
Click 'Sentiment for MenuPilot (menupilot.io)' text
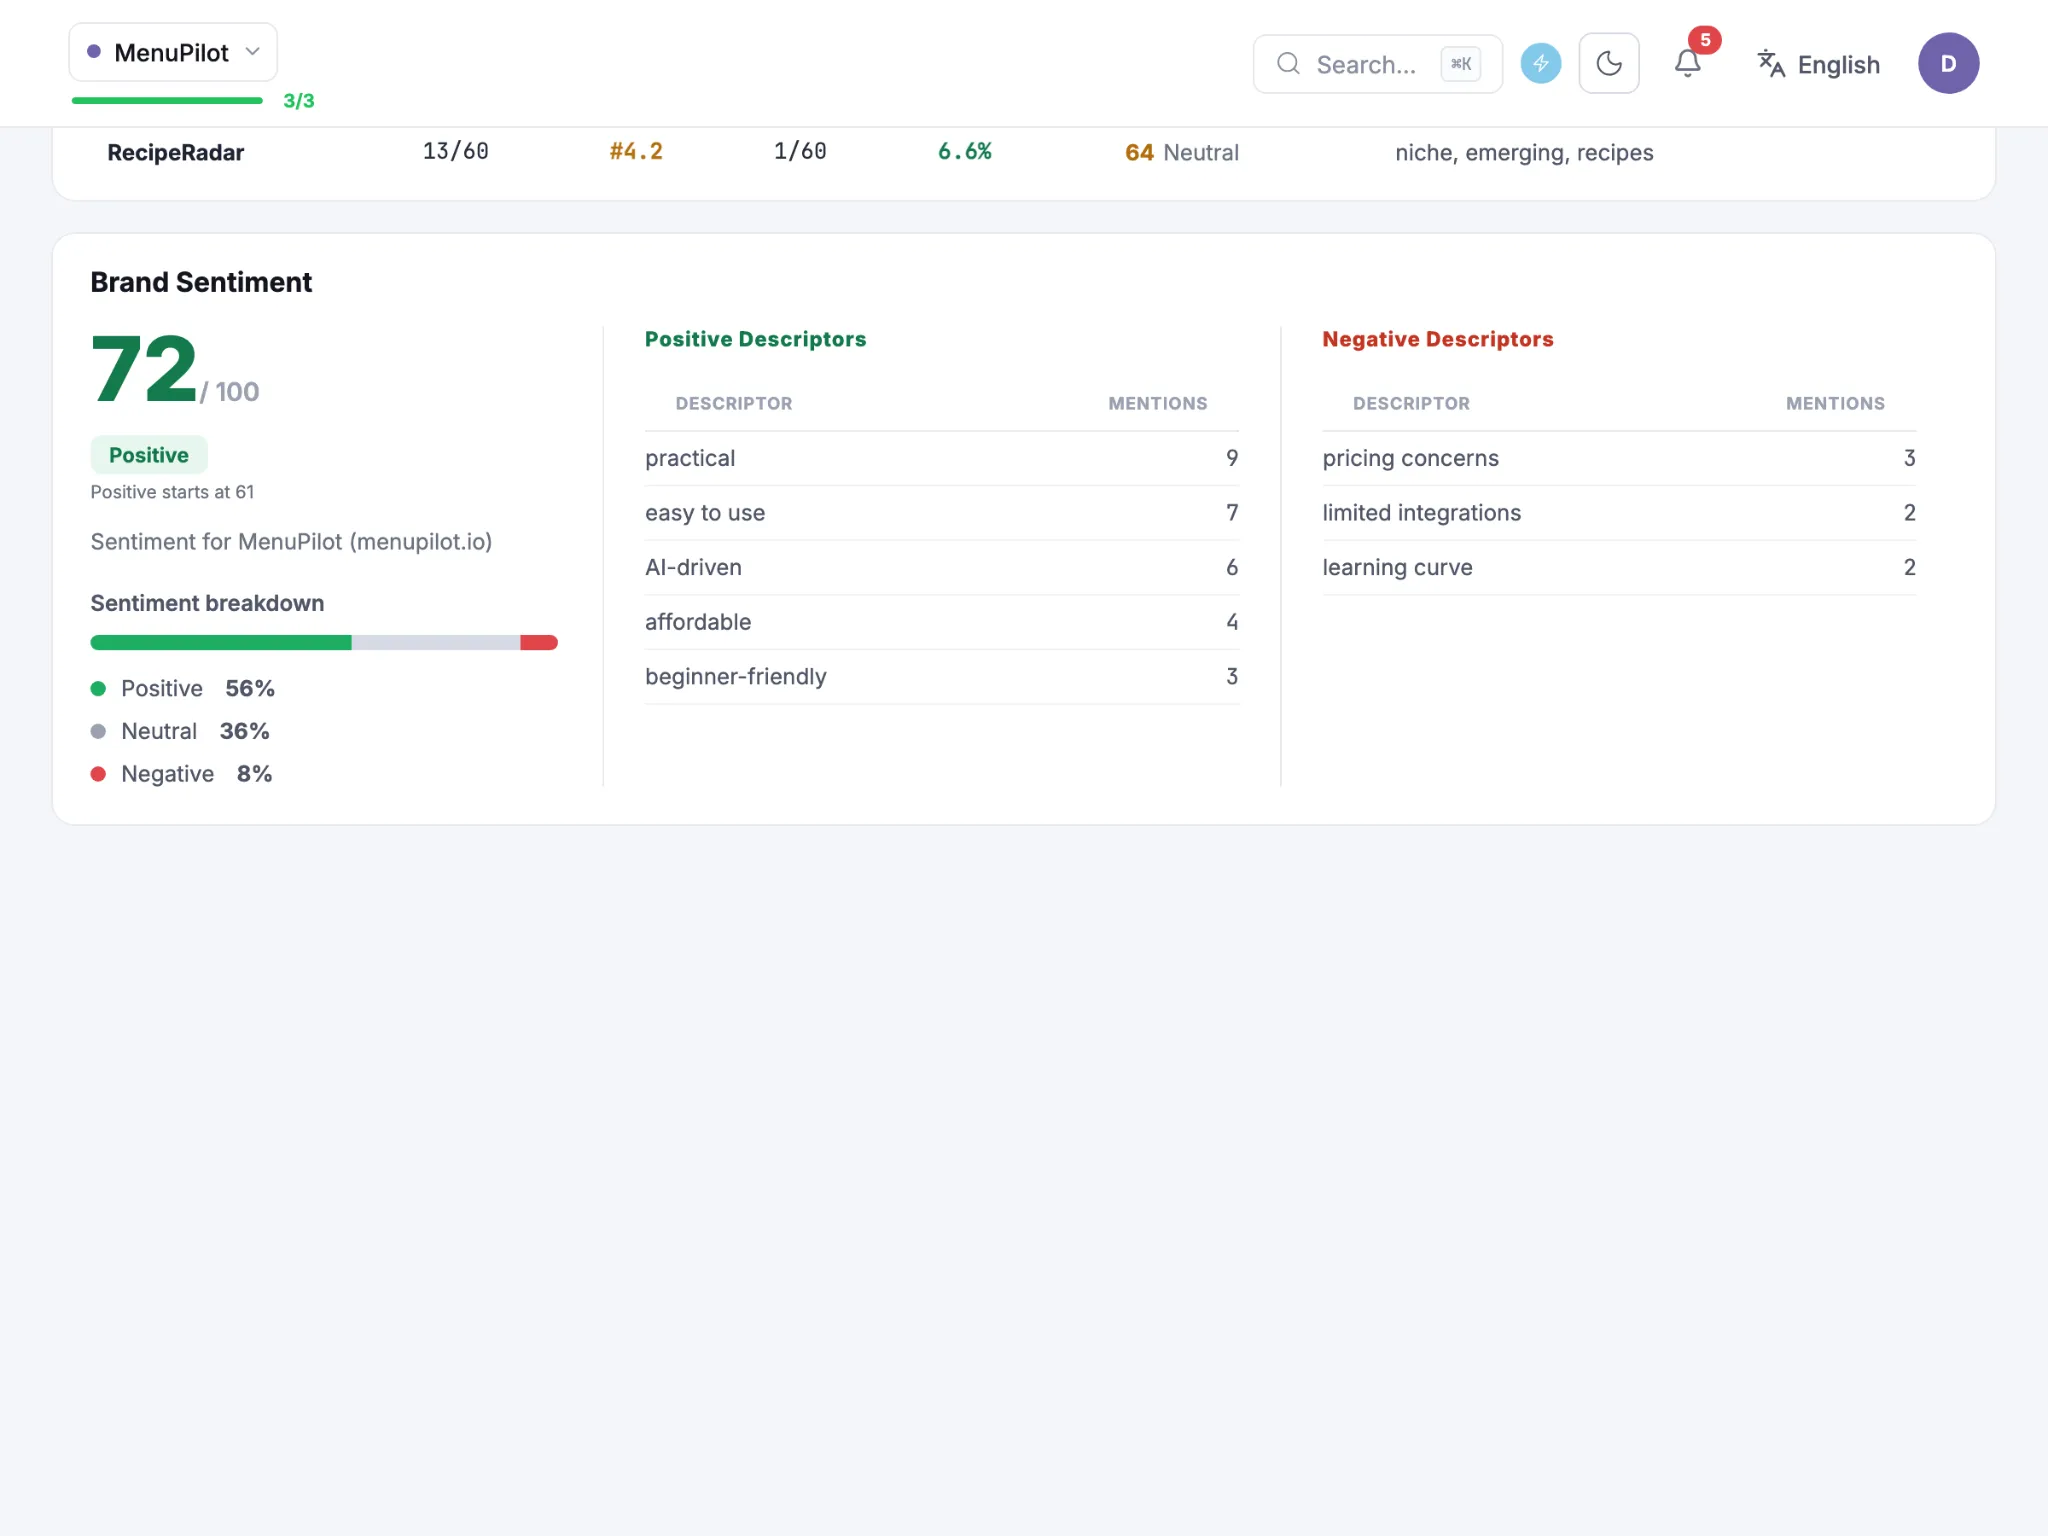click(291, 542)
